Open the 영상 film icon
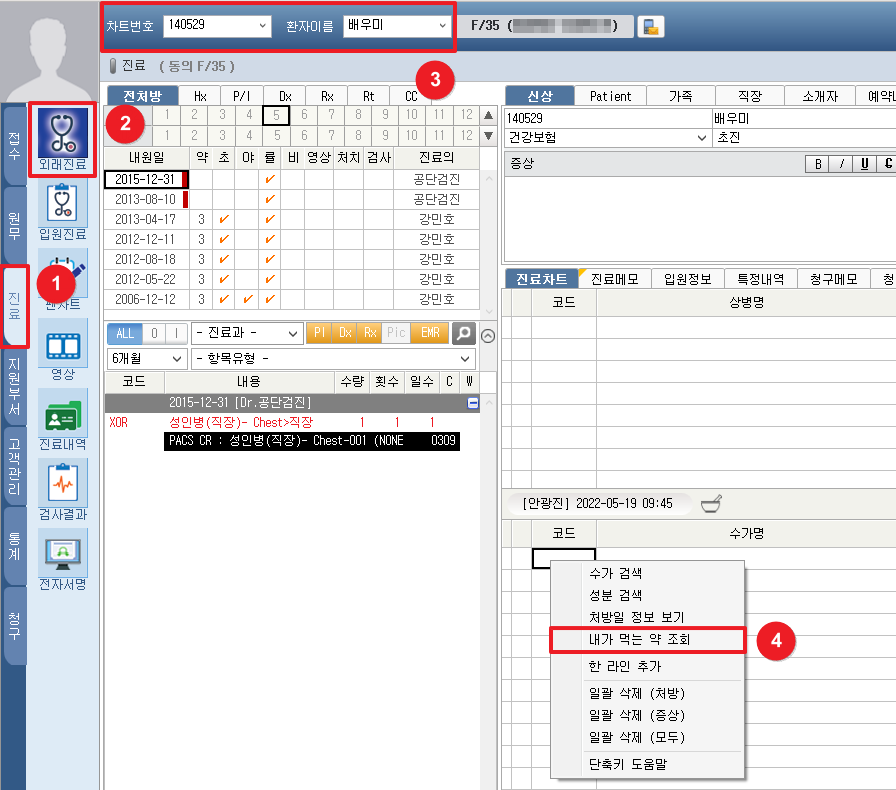Screen dimensions: 896x790 62,345
